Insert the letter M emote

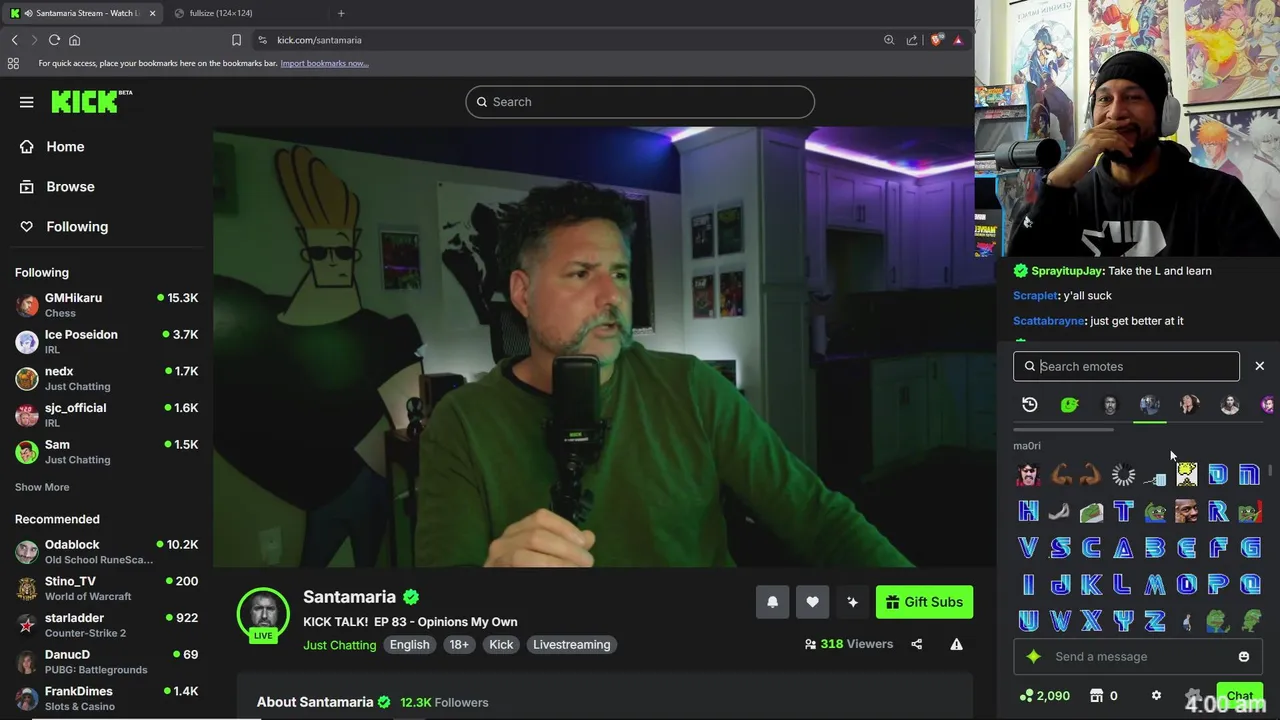coord(1155,584)
